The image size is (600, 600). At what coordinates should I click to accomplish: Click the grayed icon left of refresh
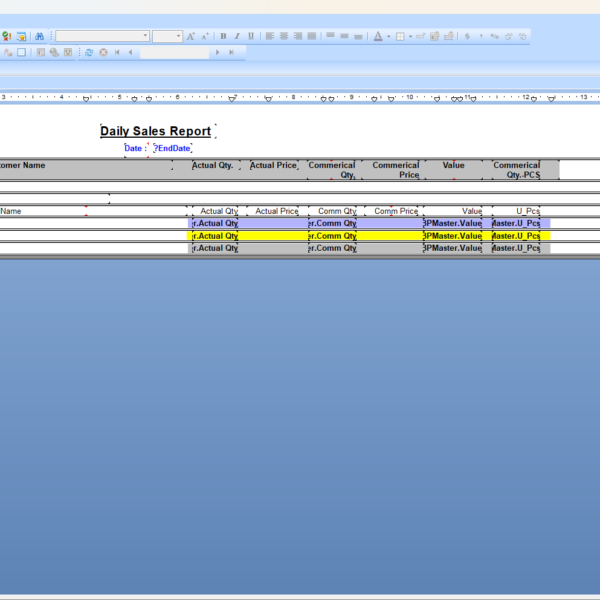click(x=68, y=52)
